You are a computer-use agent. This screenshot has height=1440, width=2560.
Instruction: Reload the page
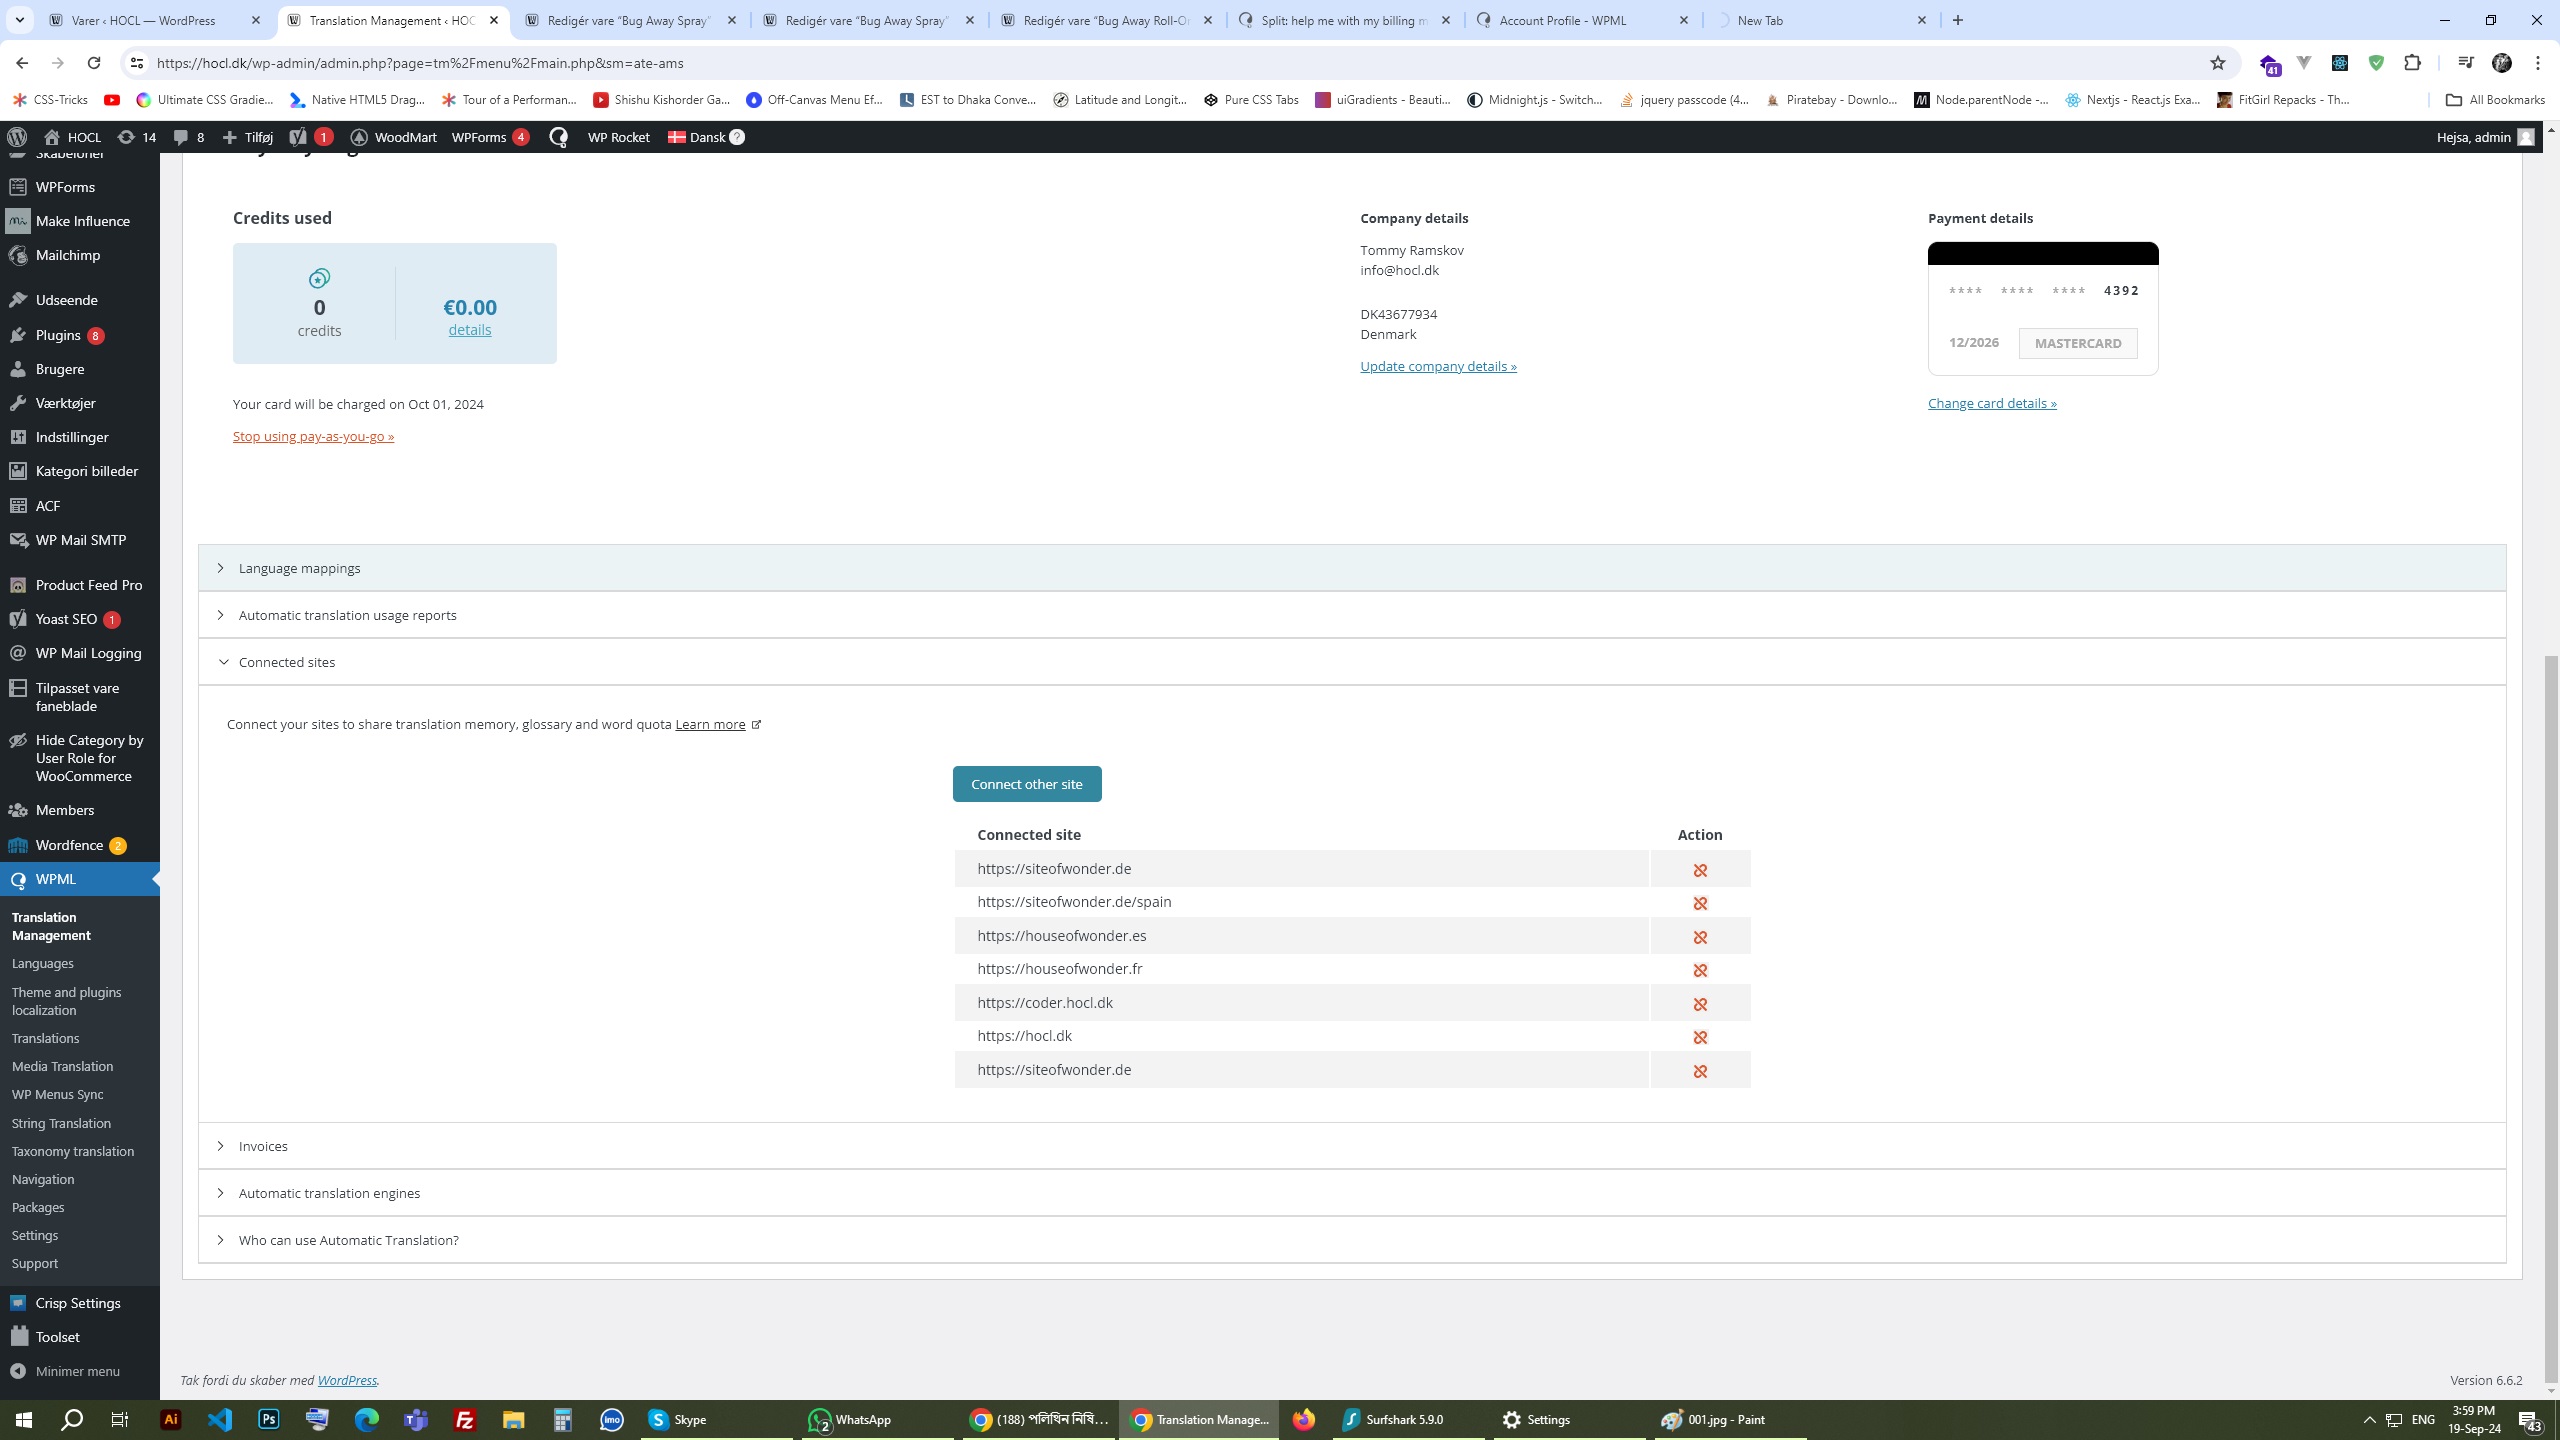(94, 63)
